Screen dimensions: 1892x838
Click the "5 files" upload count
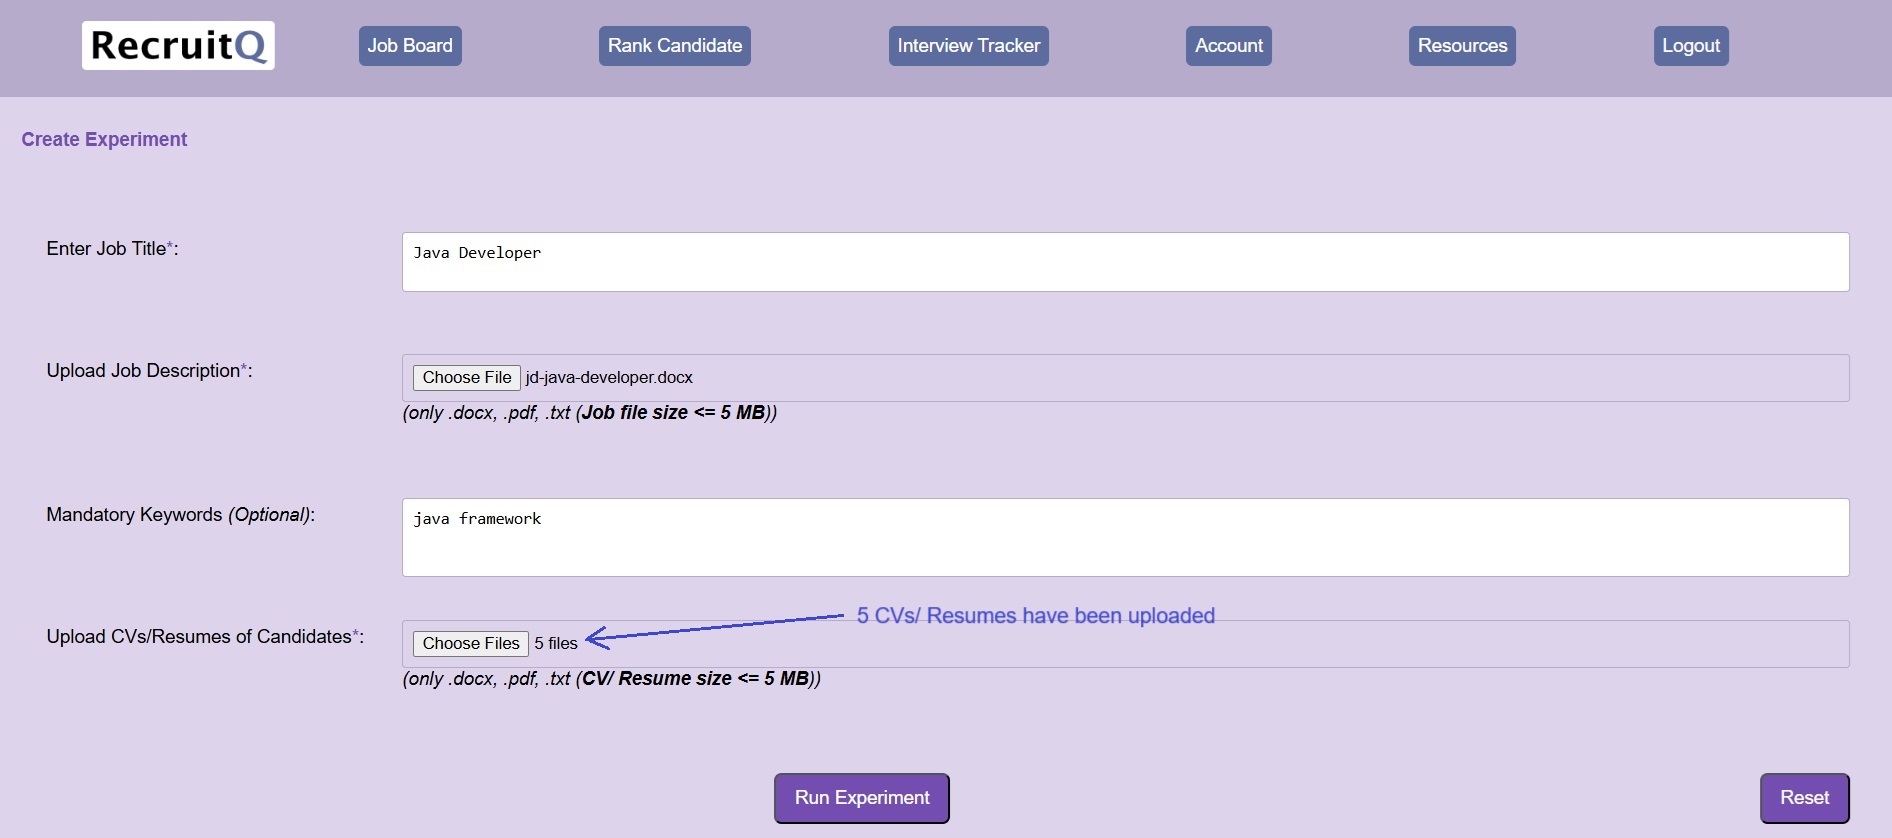(556, 644)
